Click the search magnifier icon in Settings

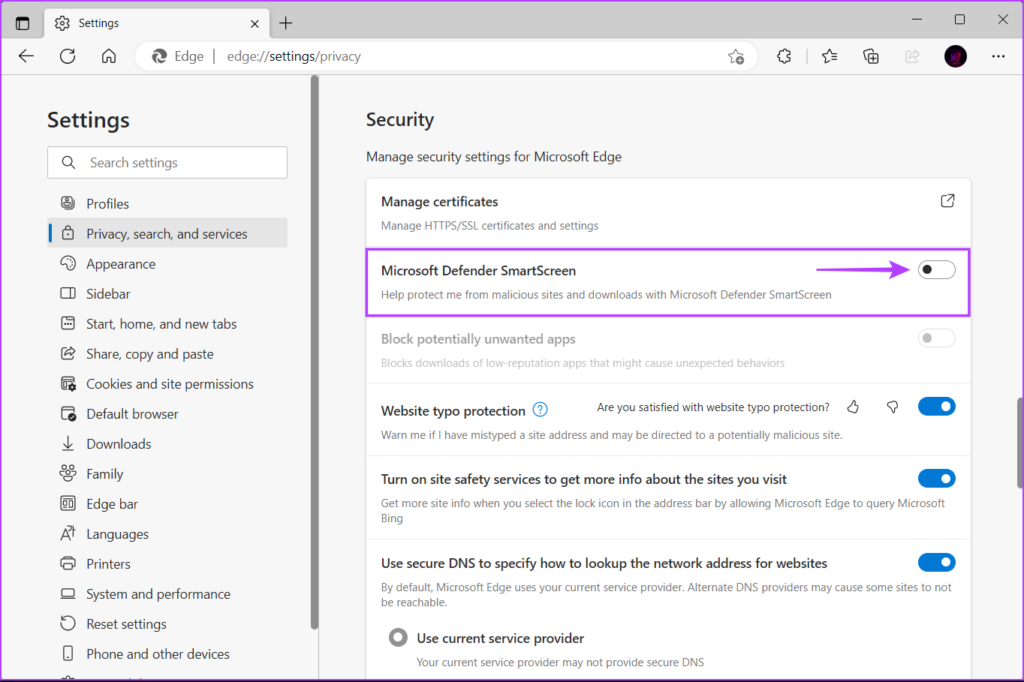tap(69, 162)
